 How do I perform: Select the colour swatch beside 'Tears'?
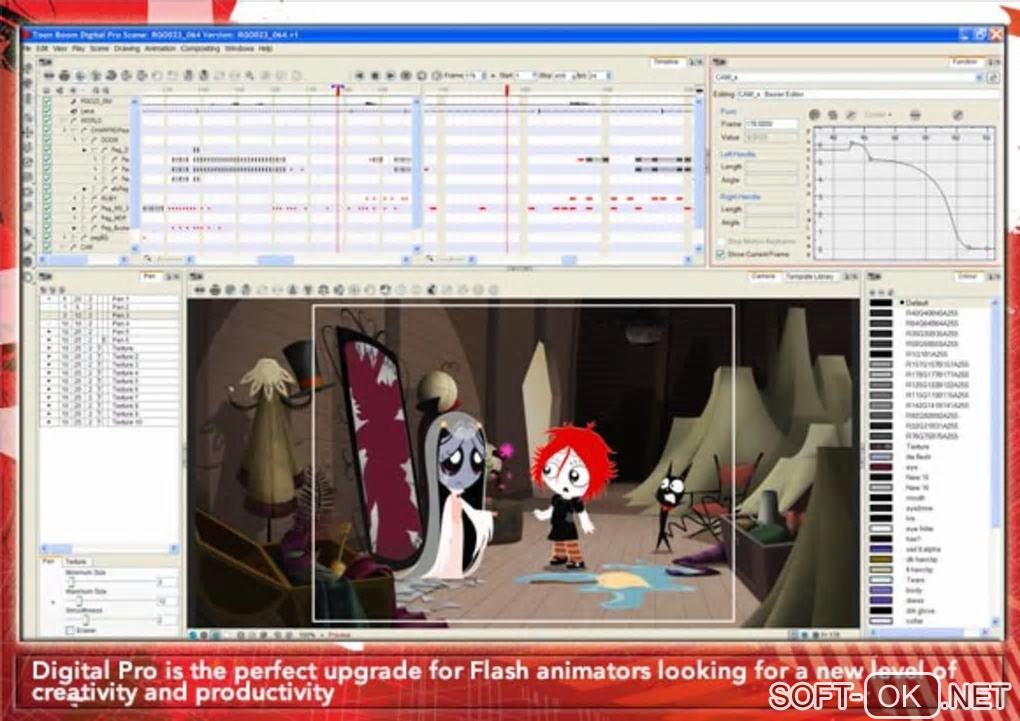click(881, 580)
